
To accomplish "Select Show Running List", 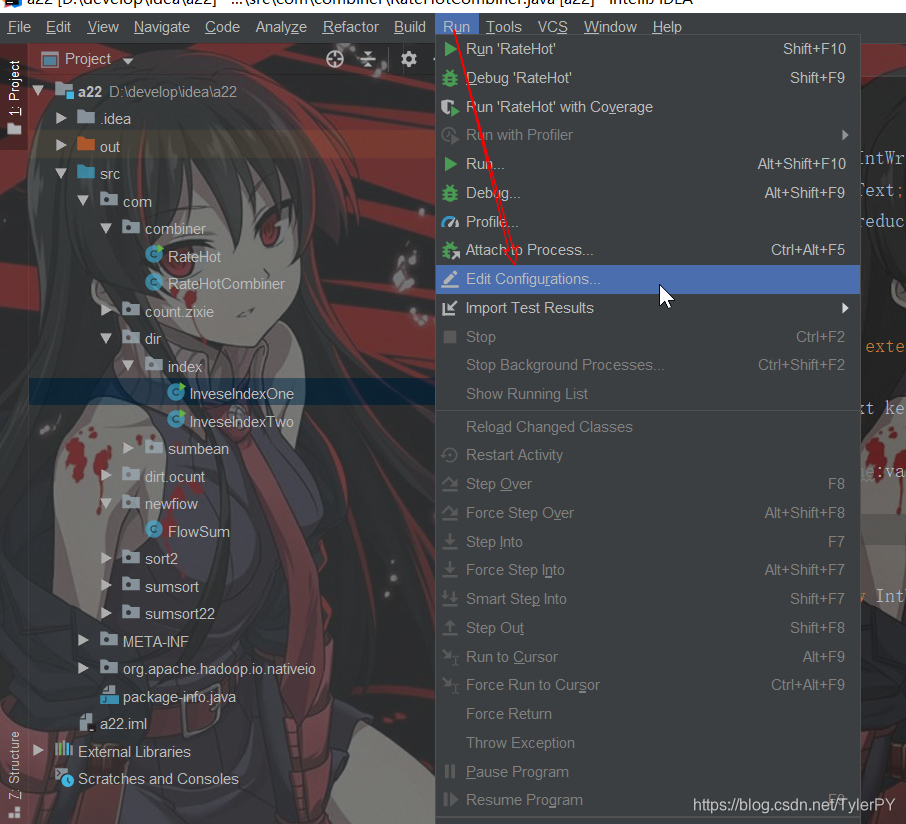I will [x=648, y=394].
